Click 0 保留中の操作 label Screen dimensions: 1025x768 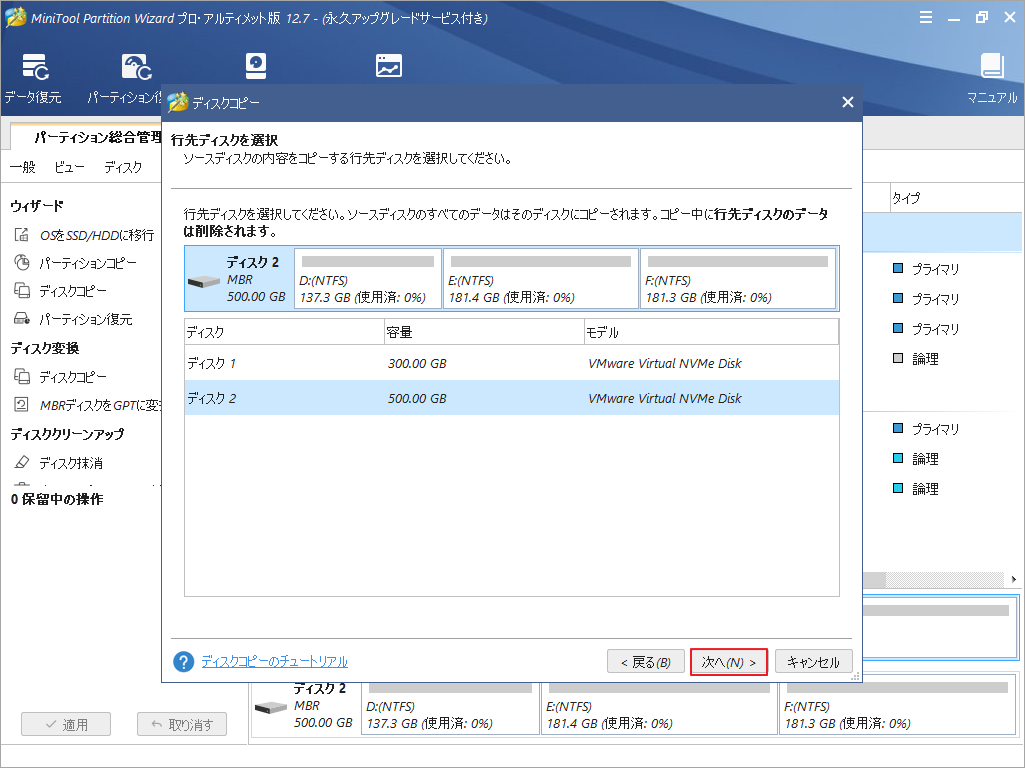[x=57, y=499]
